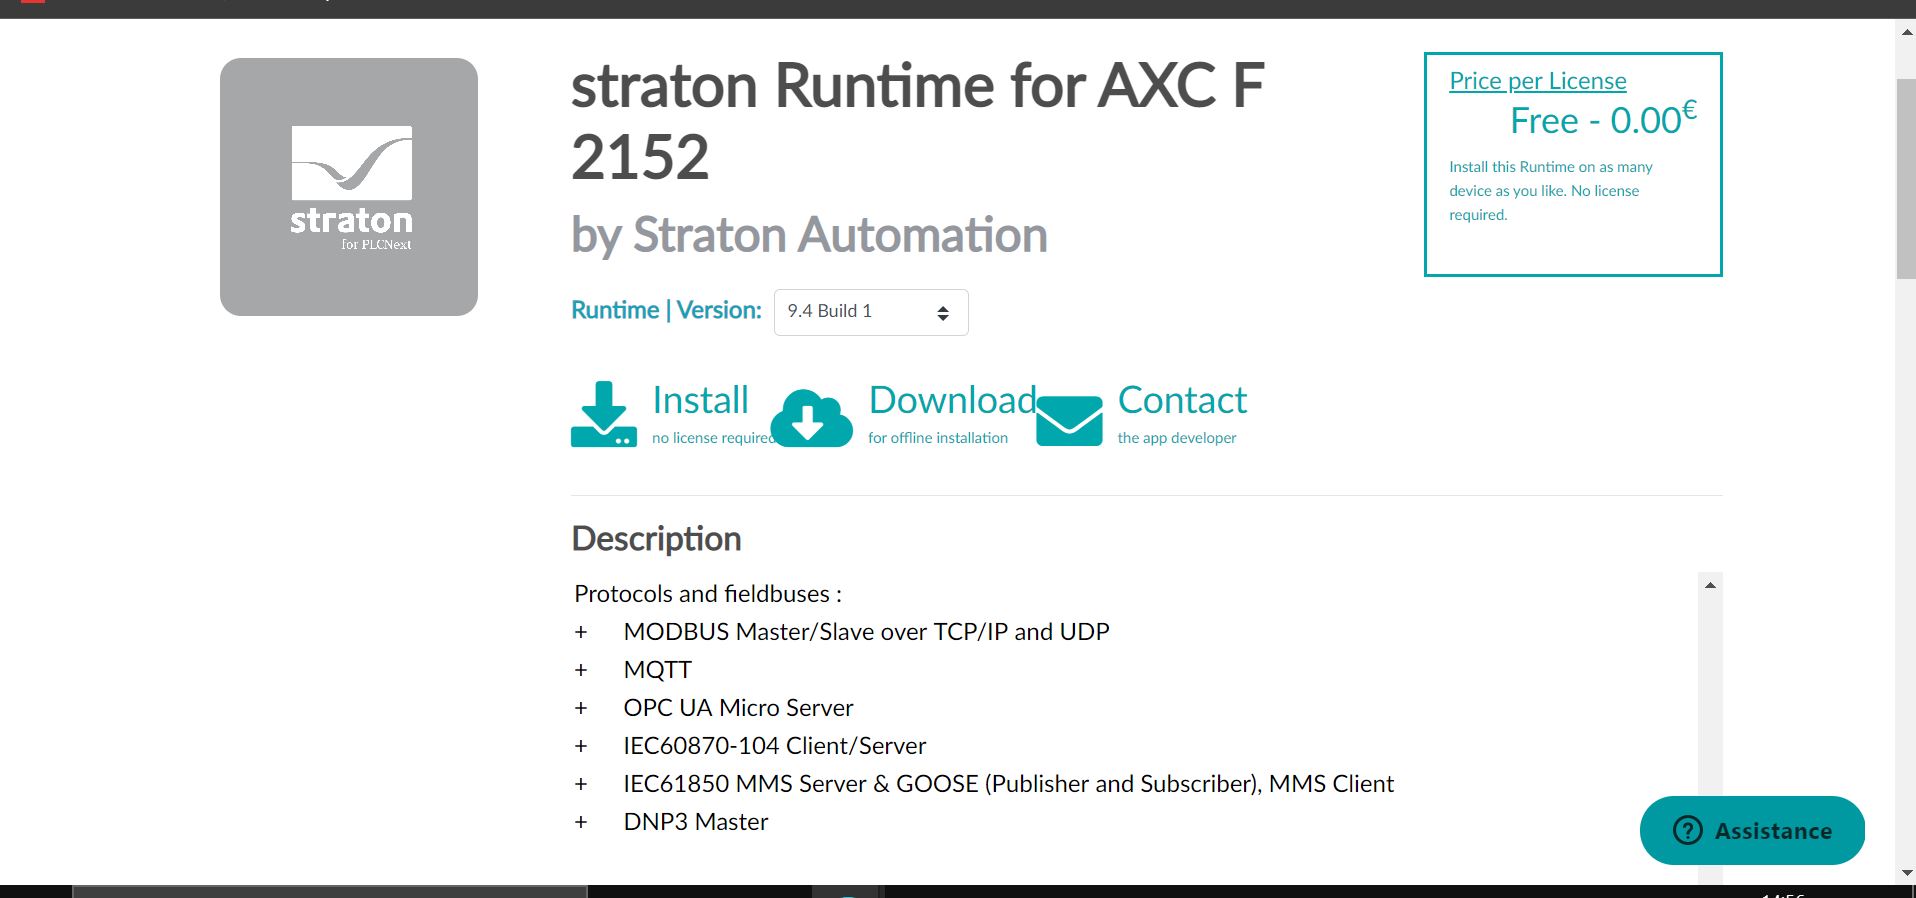Click the page scrollbar up arrow
1916x898 pixels.
(1905, 32)
